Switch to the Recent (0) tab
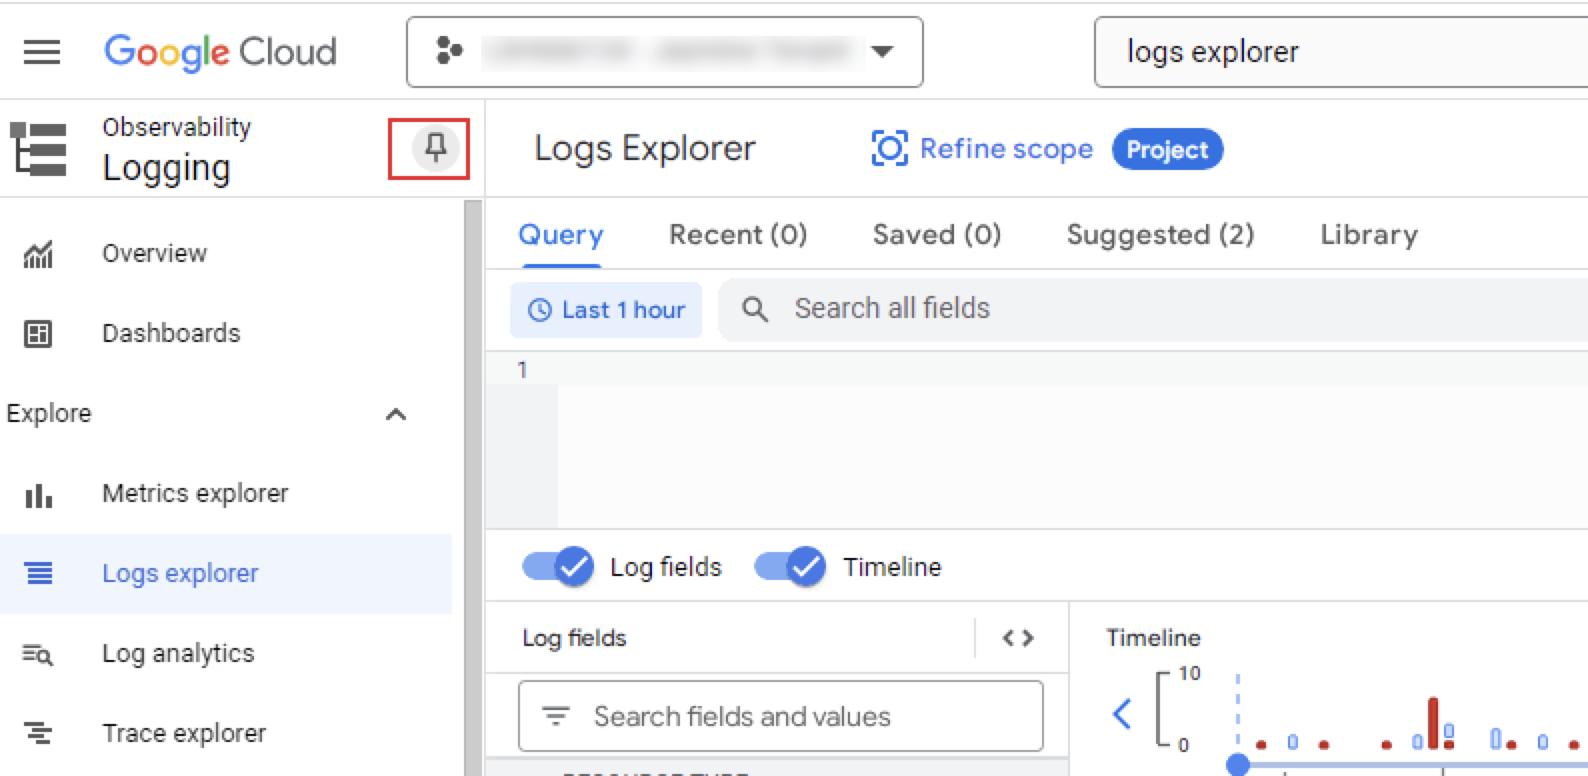The width and height of the screenshot is (1588, 776). pyautogui.click(x=738, y=235)
